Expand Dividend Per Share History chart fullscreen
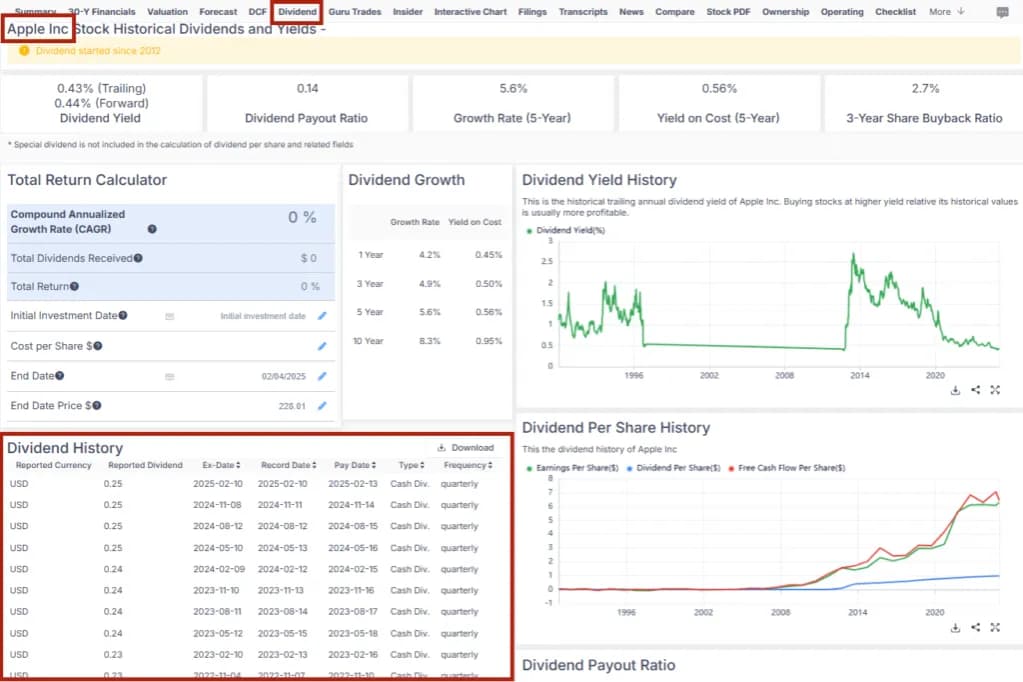Viewport: 1023px width, 682px height. click(995, 627)
